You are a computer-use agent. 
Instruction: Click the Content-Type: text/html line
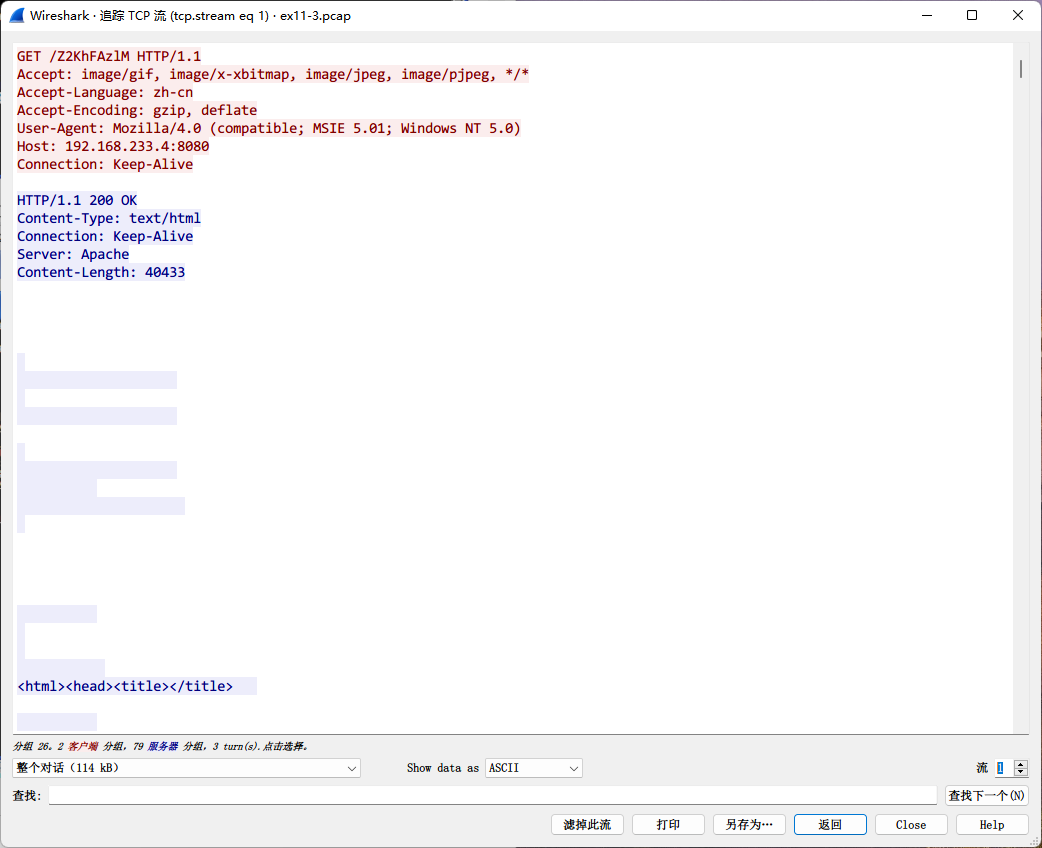tap(109, 219)
